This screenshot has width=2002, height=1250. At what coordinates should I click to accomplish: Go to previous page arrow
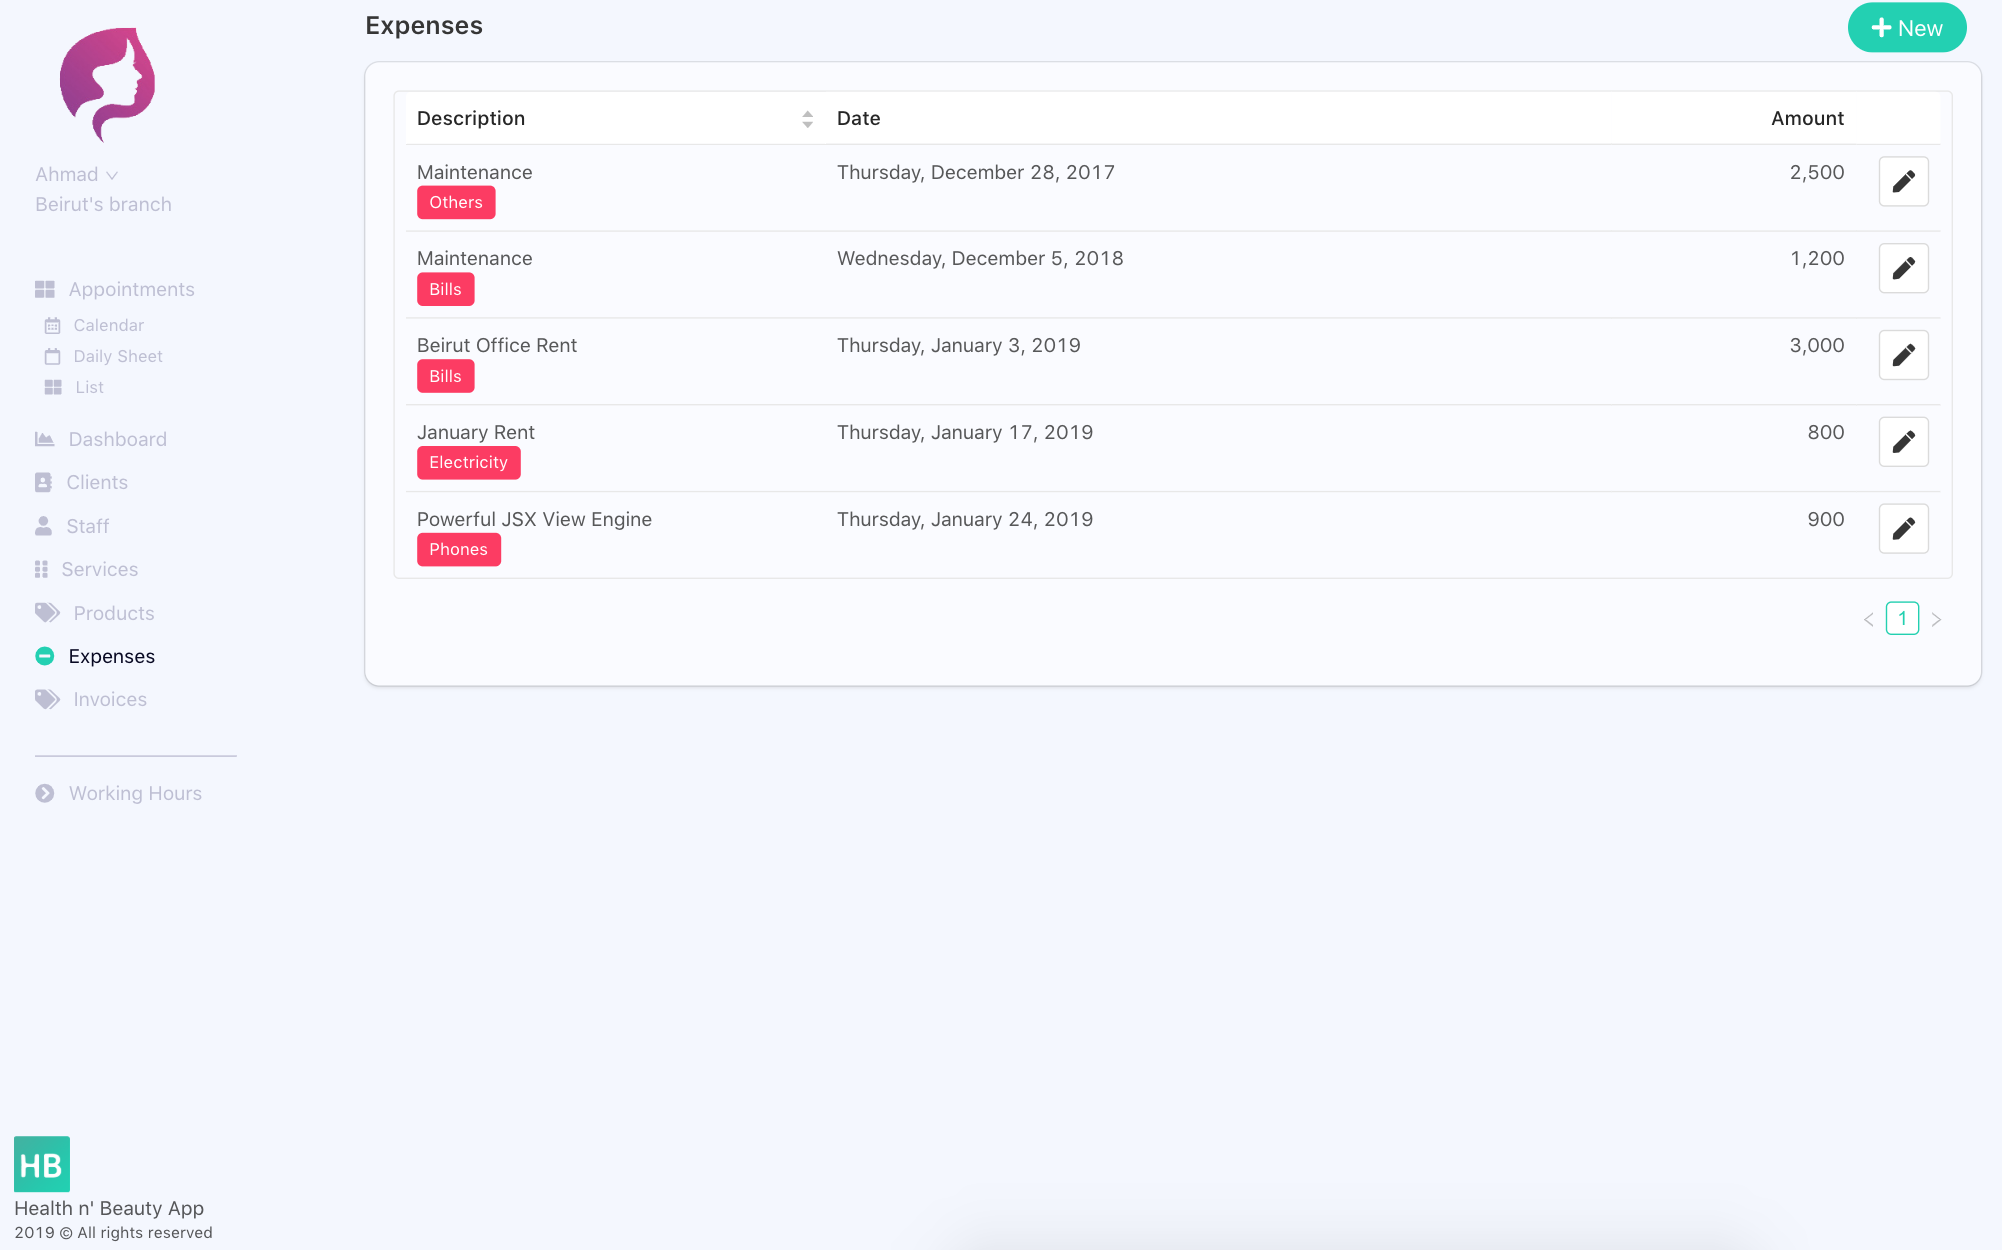coord(1868,619)
